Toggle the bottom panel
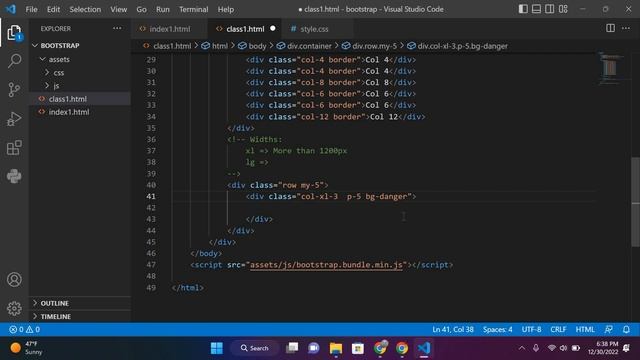This screenshot has height=360, width=640. coord(536,9)
